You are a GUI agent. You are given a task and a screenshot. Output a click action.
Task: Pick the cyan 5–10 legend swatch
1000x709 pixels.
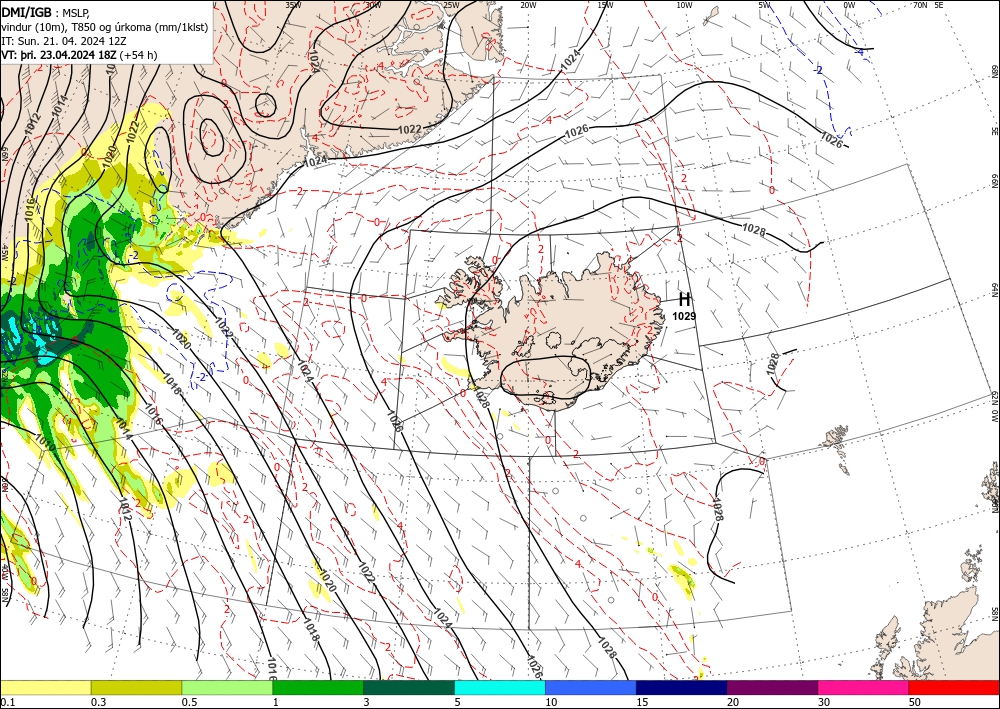pyautogui.click(x=500, y=687)
